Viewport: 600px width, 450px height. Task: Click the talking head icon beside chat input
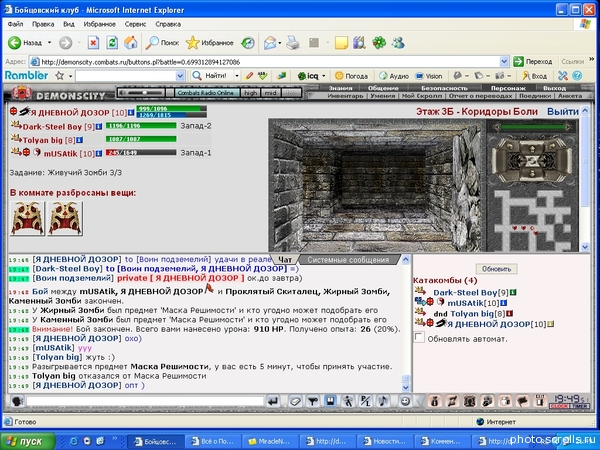[17, 401]
